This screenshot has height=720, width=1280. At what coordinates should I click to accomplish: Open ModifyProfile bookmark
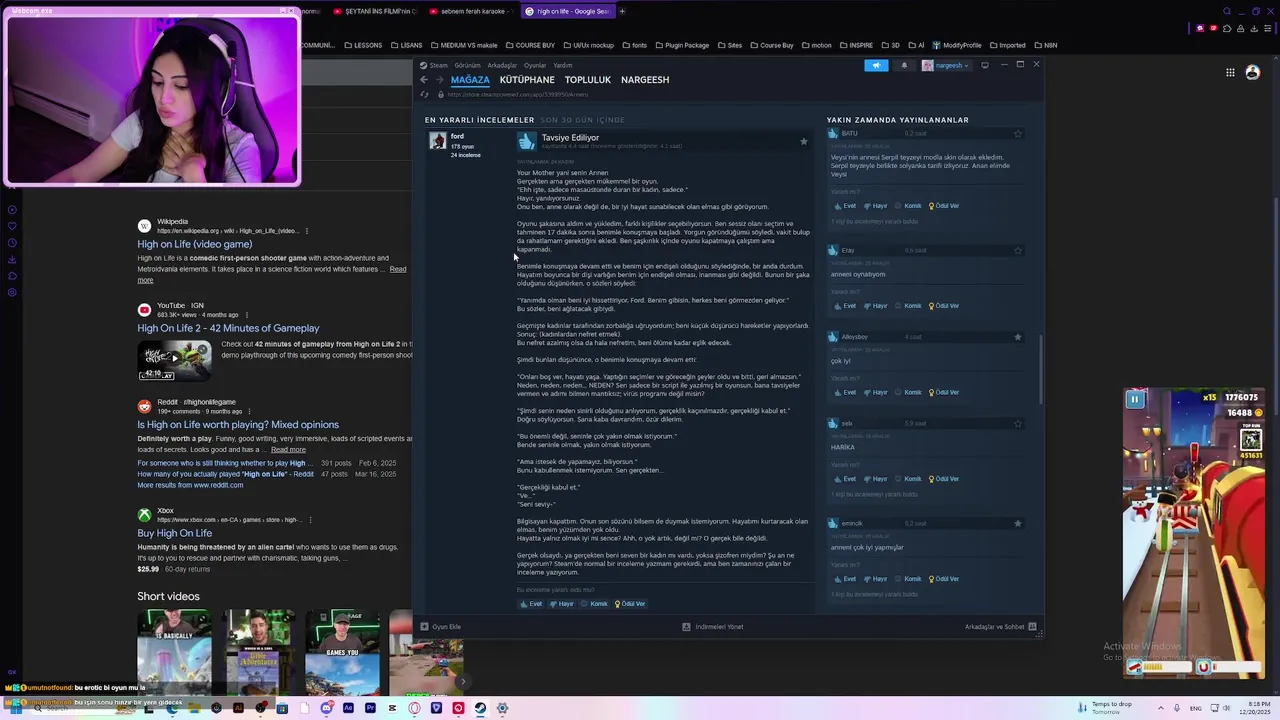pyautogui.click(x=956, y=45)
